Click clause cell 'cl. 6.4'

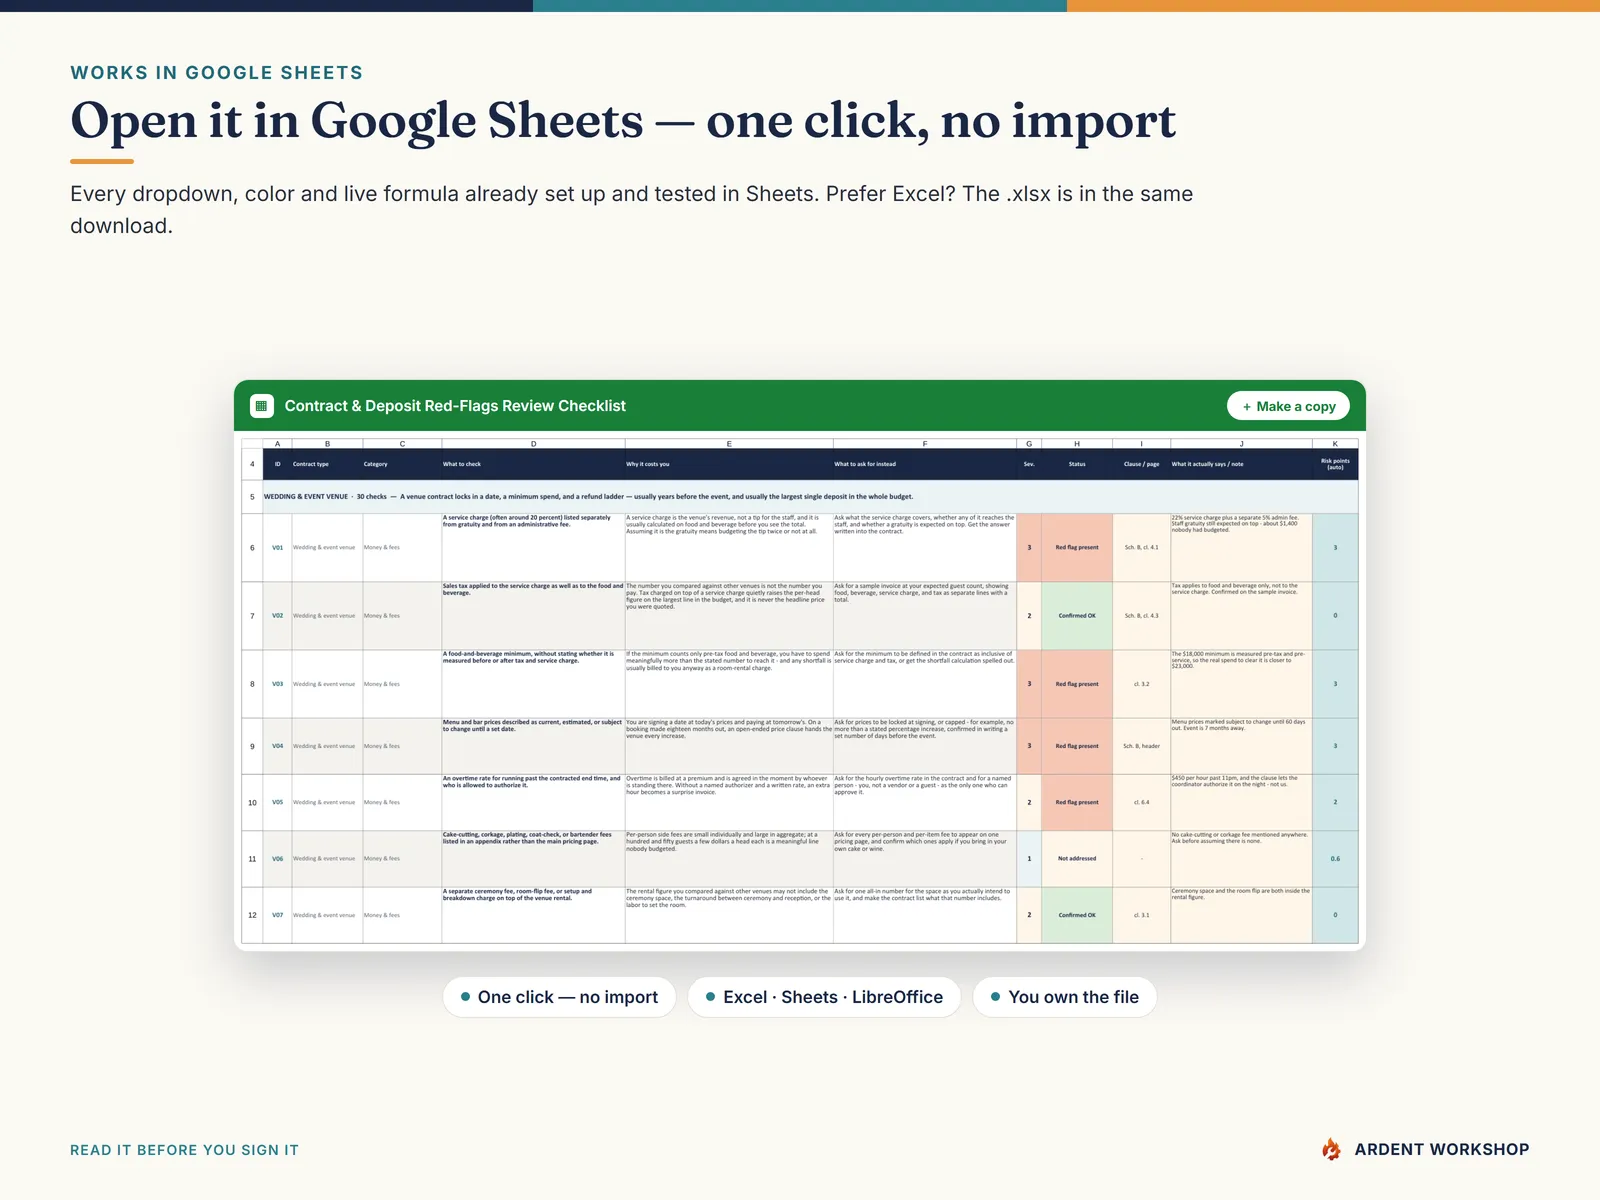[x=1141, y=802]
